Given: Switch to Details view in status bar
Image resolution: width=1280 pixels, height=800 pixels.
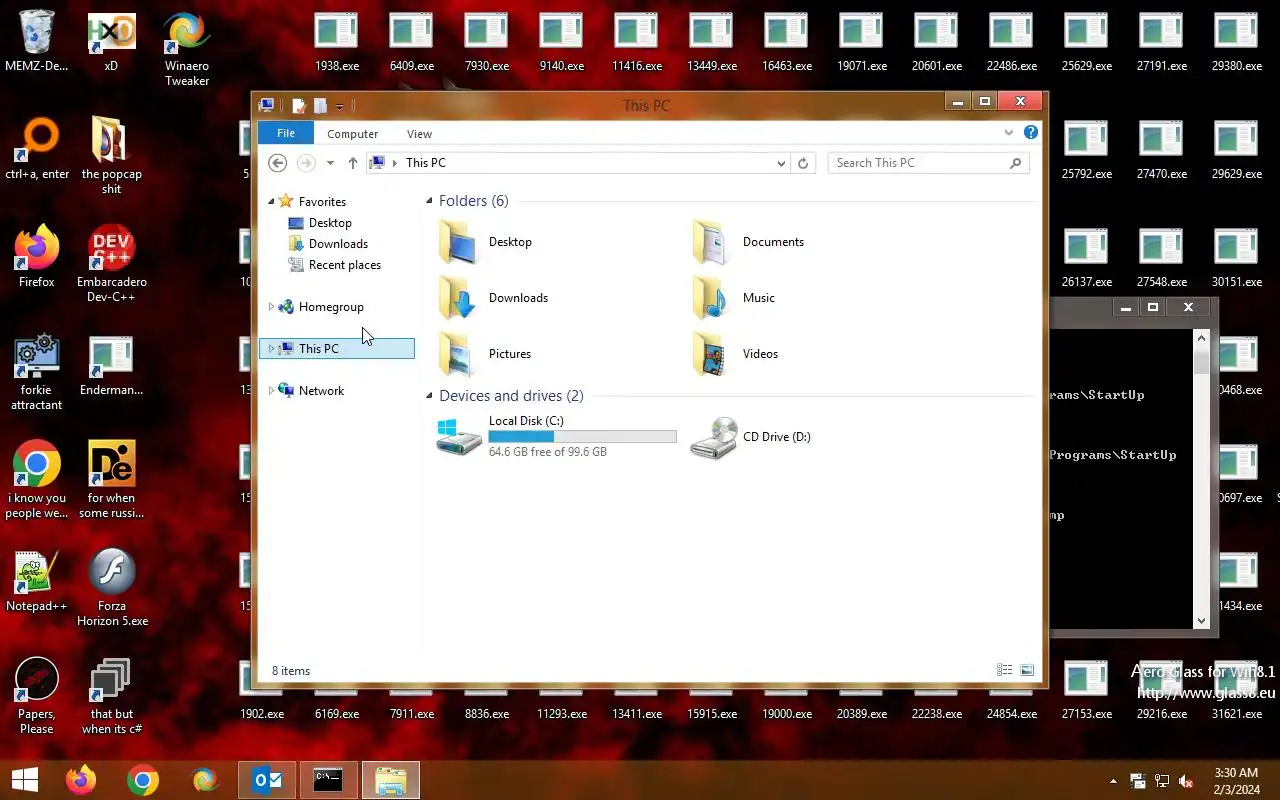Looking at the screenshot, I should 1005,670.
